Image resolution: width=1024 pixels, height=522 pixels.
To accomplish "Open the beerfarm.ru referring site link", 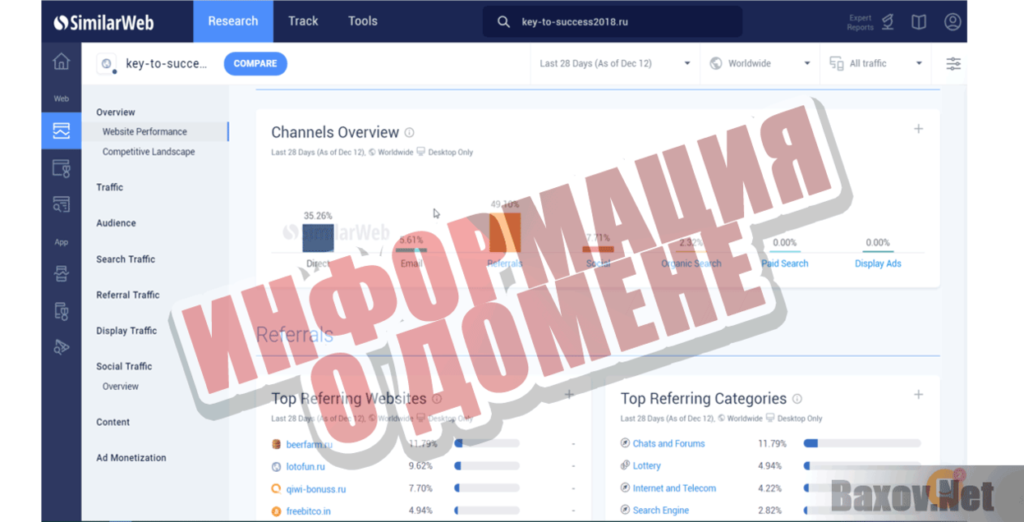I will tap(308, 443).
